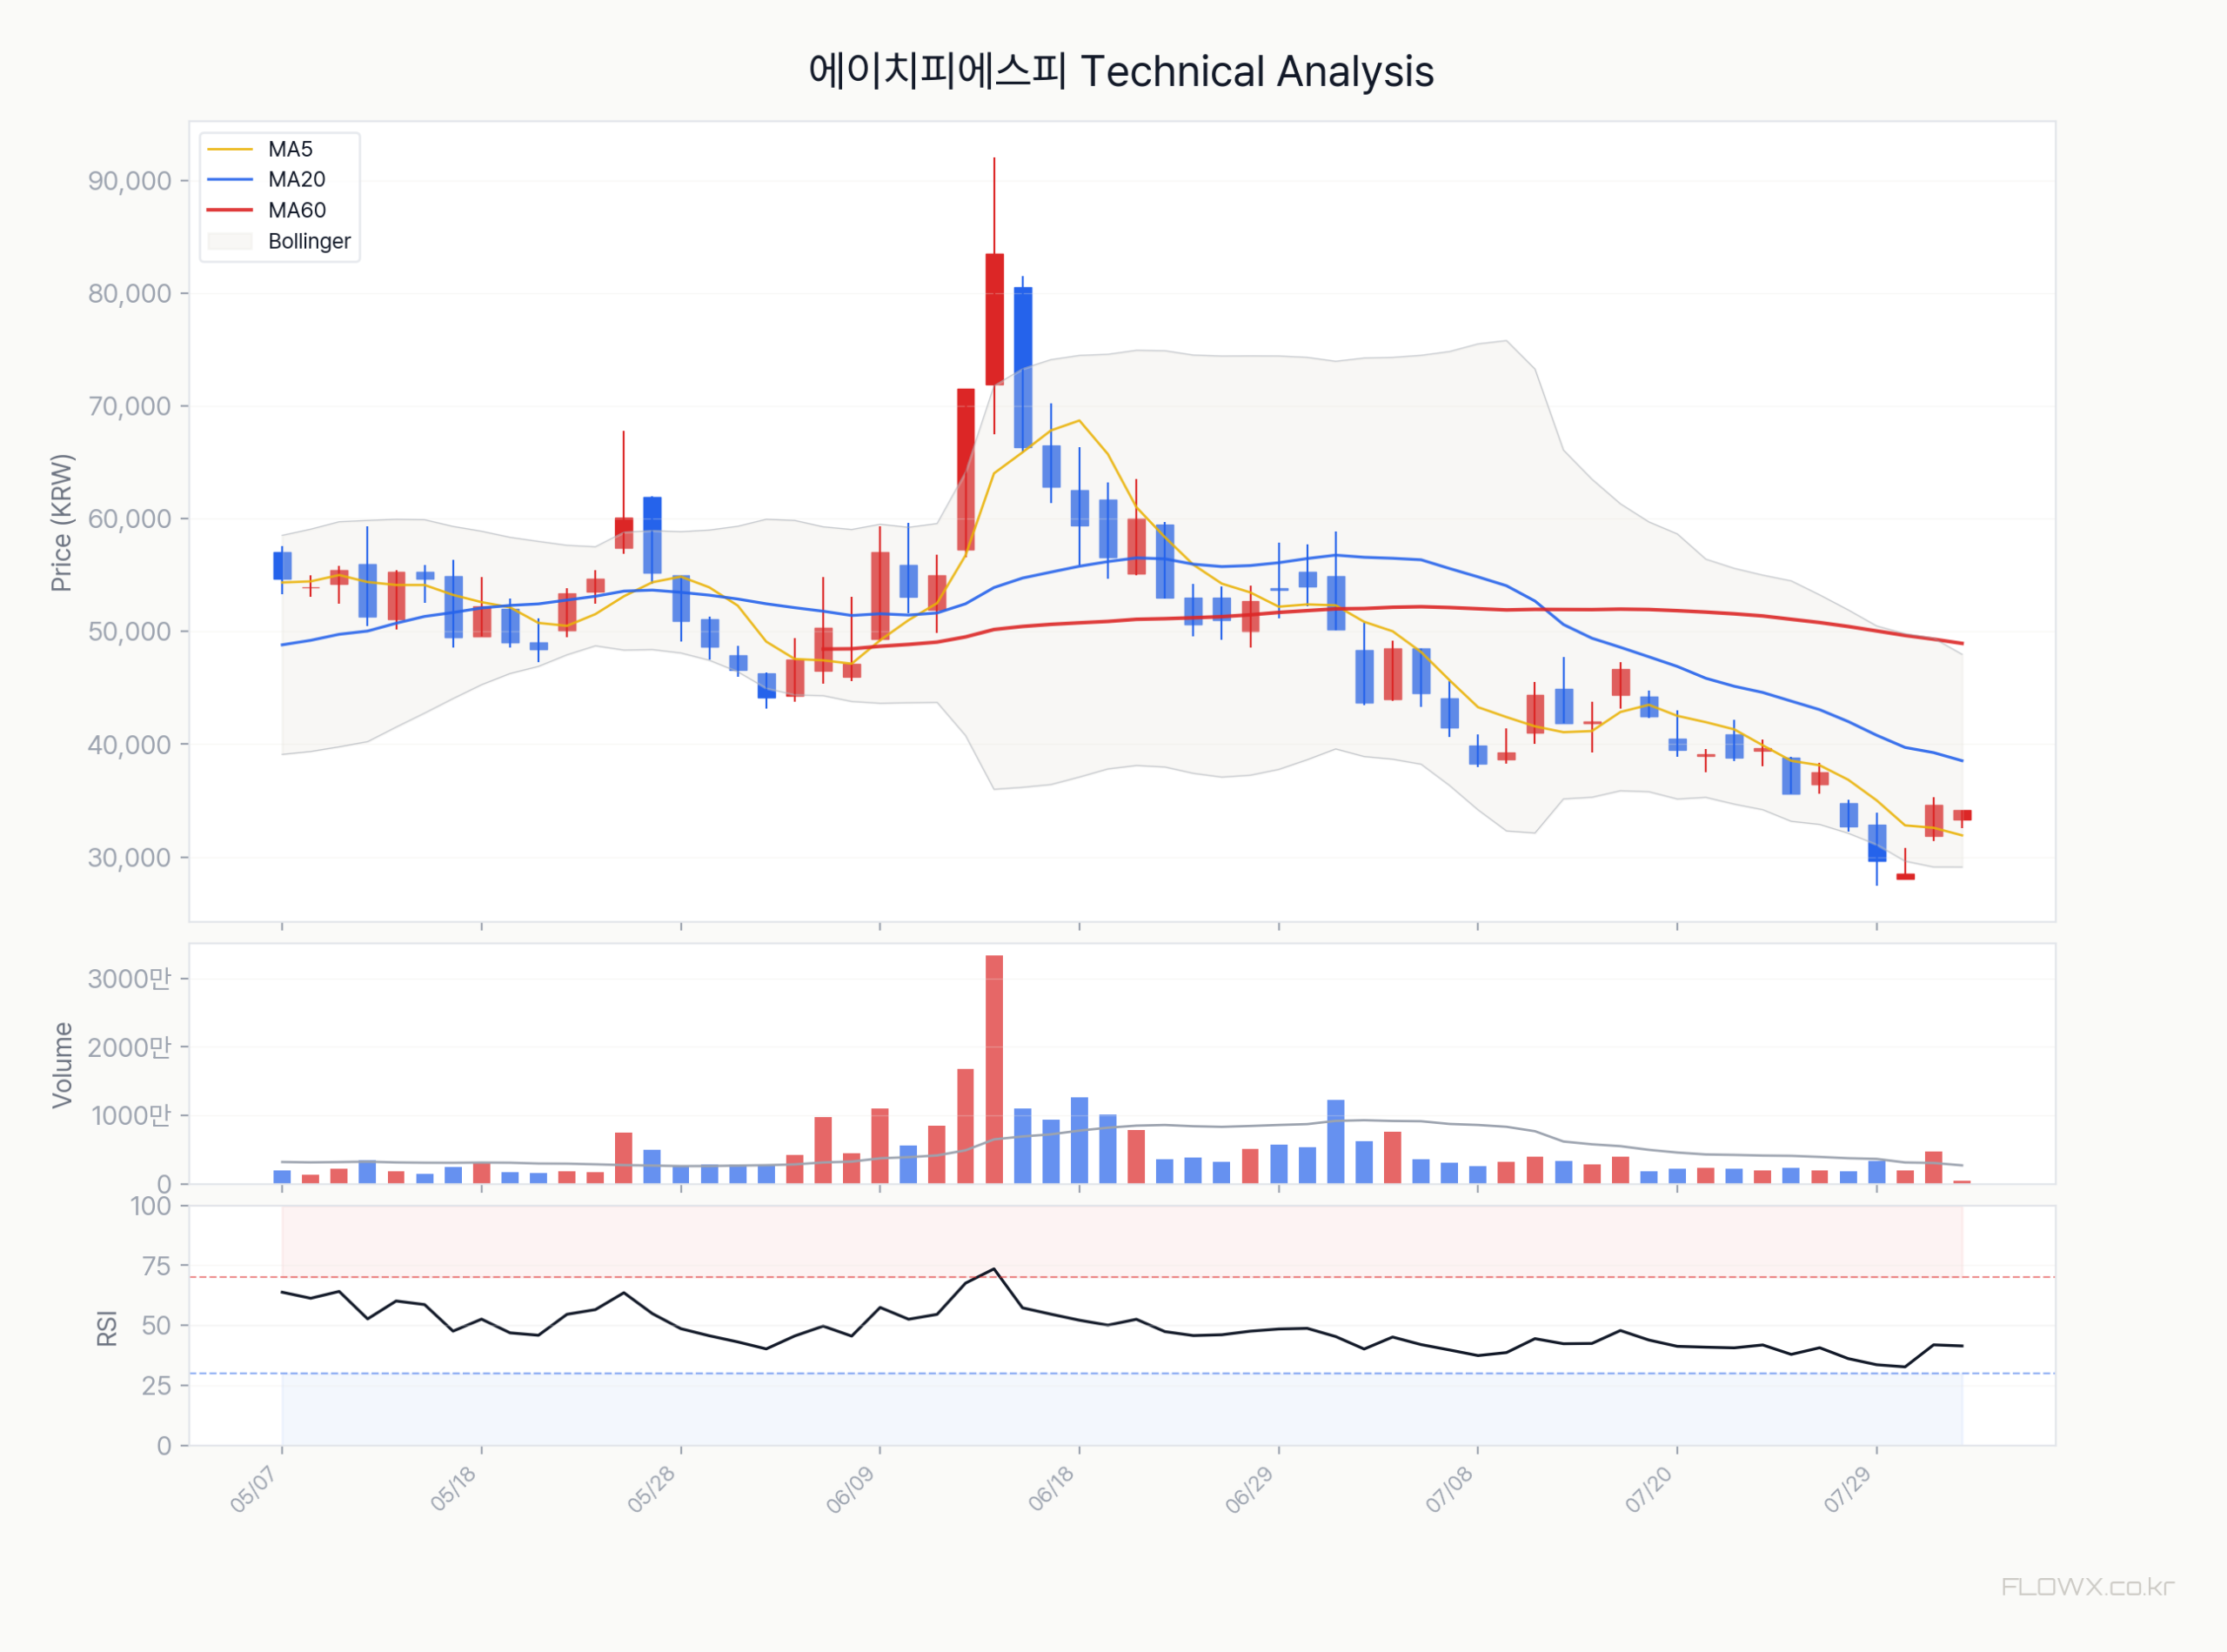Click the 30,000 price axis label
This screenshot has height=1652, width=2227.
[130, 858]
